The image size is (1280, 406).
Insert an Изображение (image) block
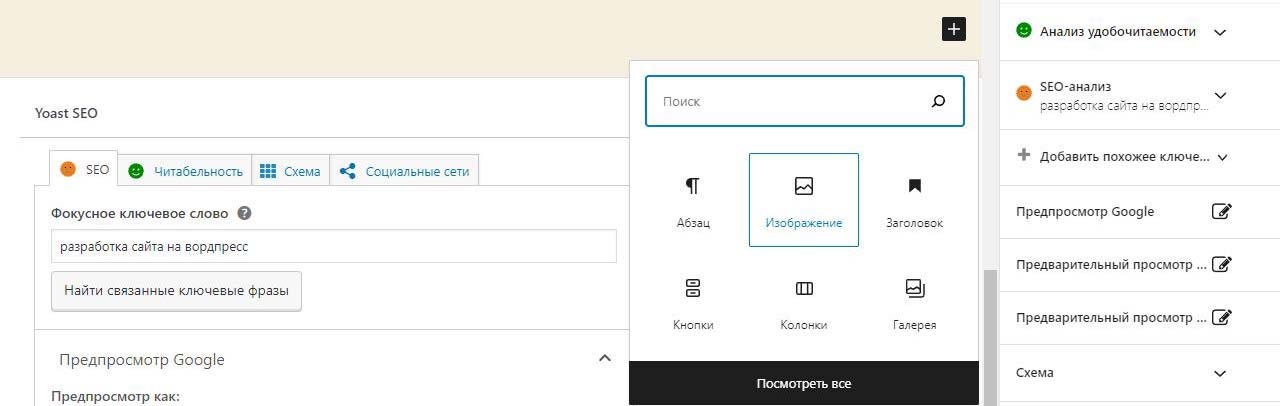pyautogui.click(x=803, y=199)
